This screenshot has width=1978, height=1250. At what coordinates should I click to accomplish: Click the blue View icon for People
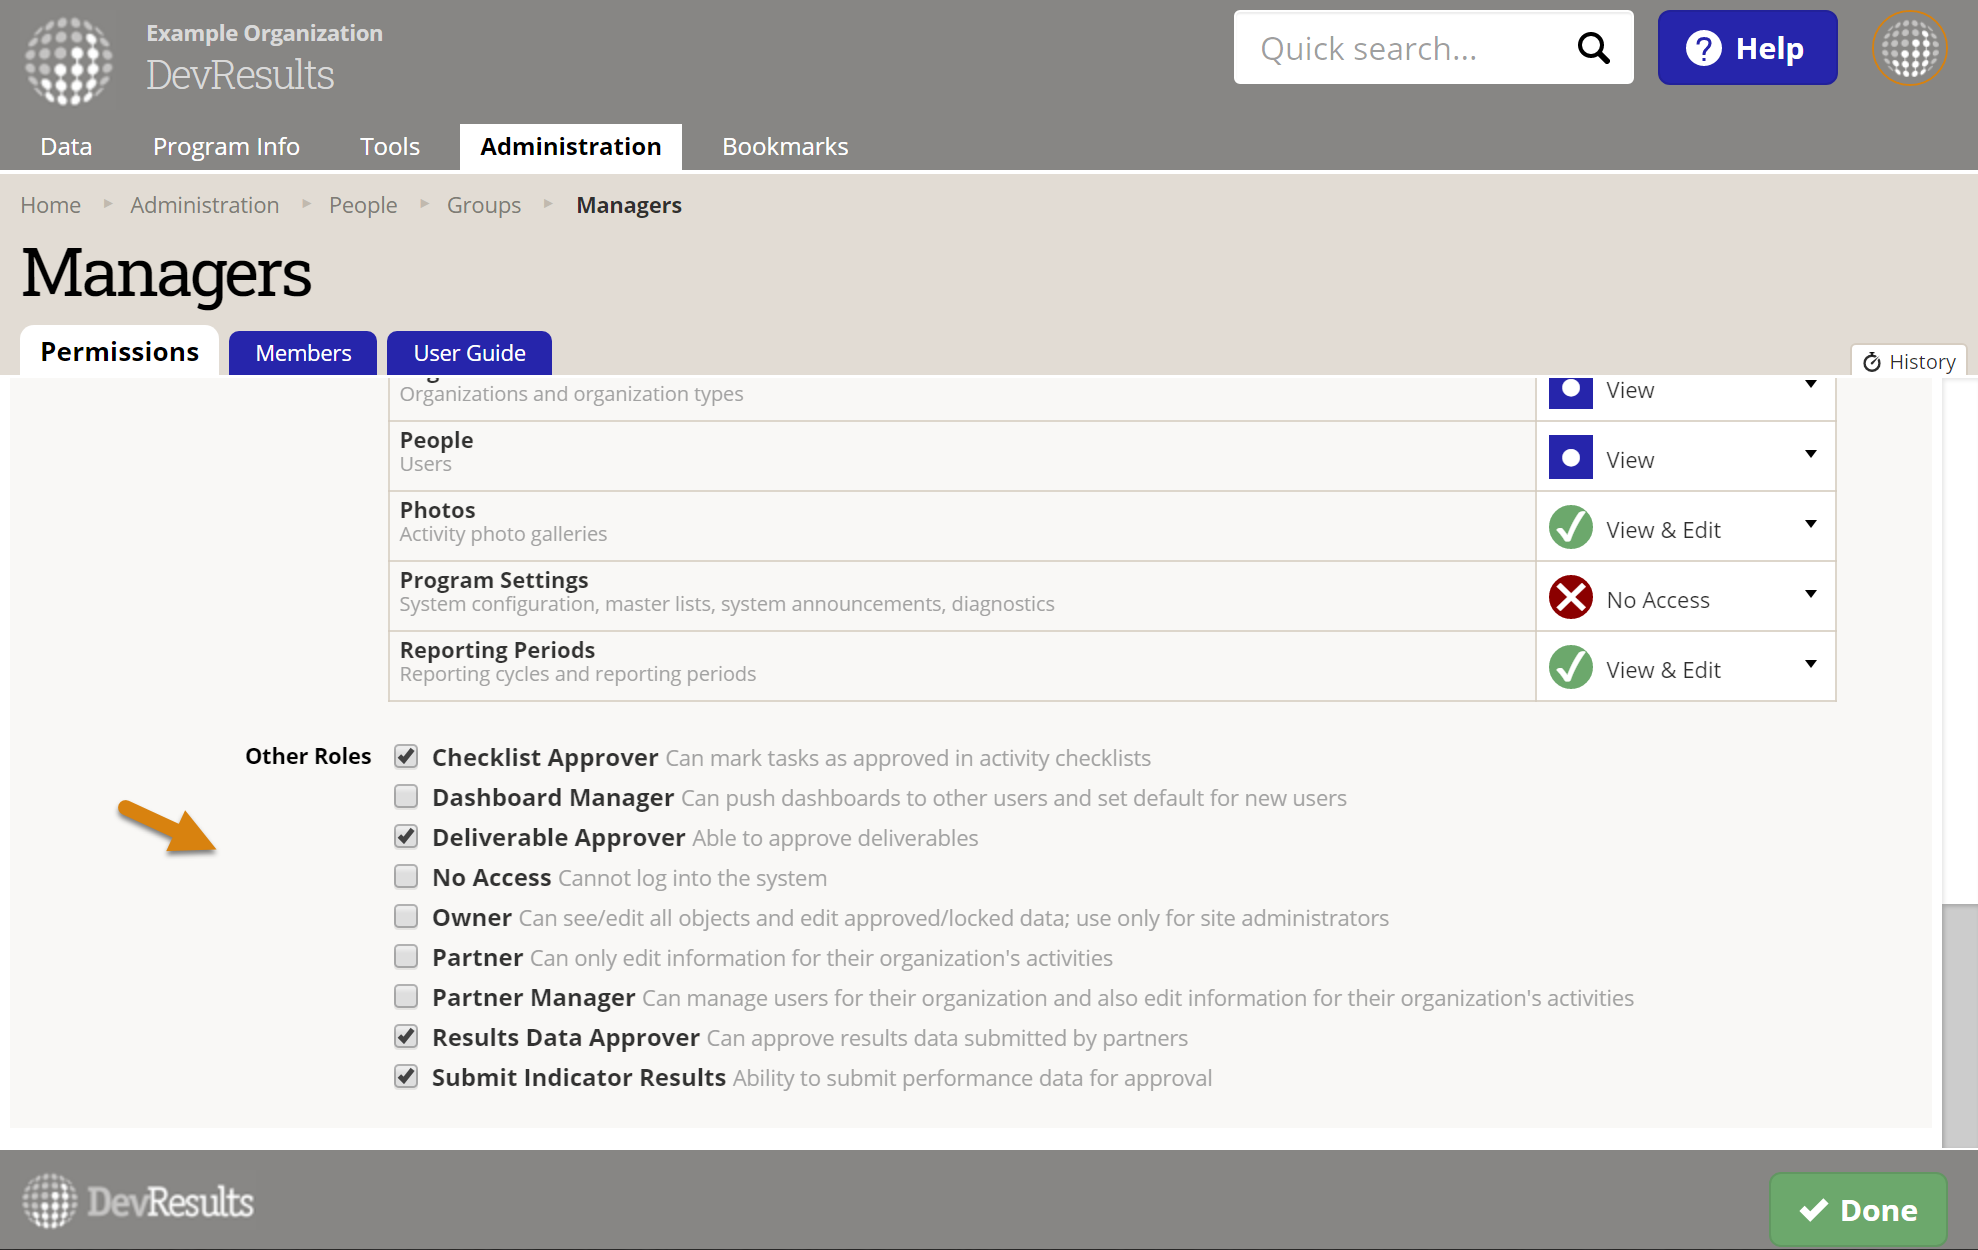(1570, 457)
